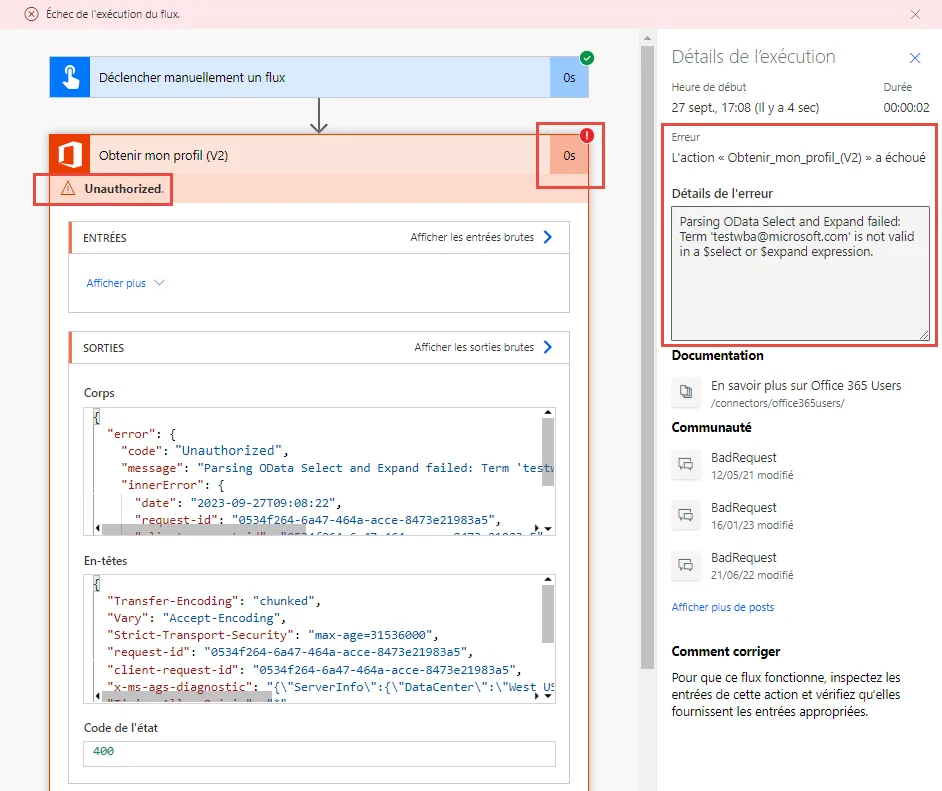This screenshot has width=942, height=791.
Task: Expand Afficher plus under ENTRÉES
Action: click(x=125, y=283)
